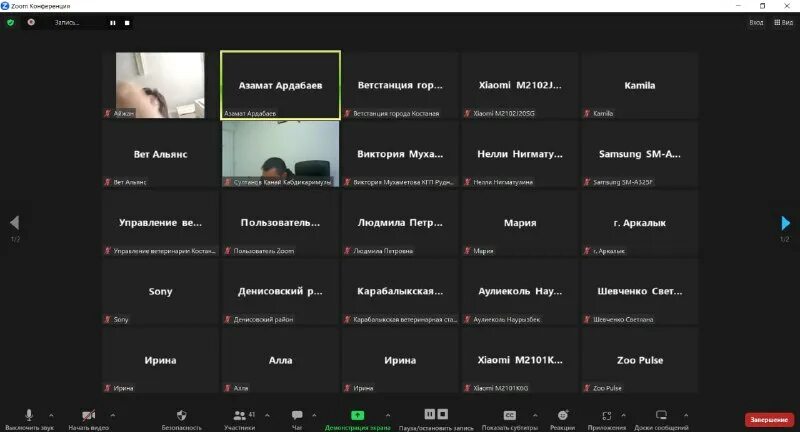Expand the arrow next to Participants
This screenshot has height=432, width=800.
267,415
